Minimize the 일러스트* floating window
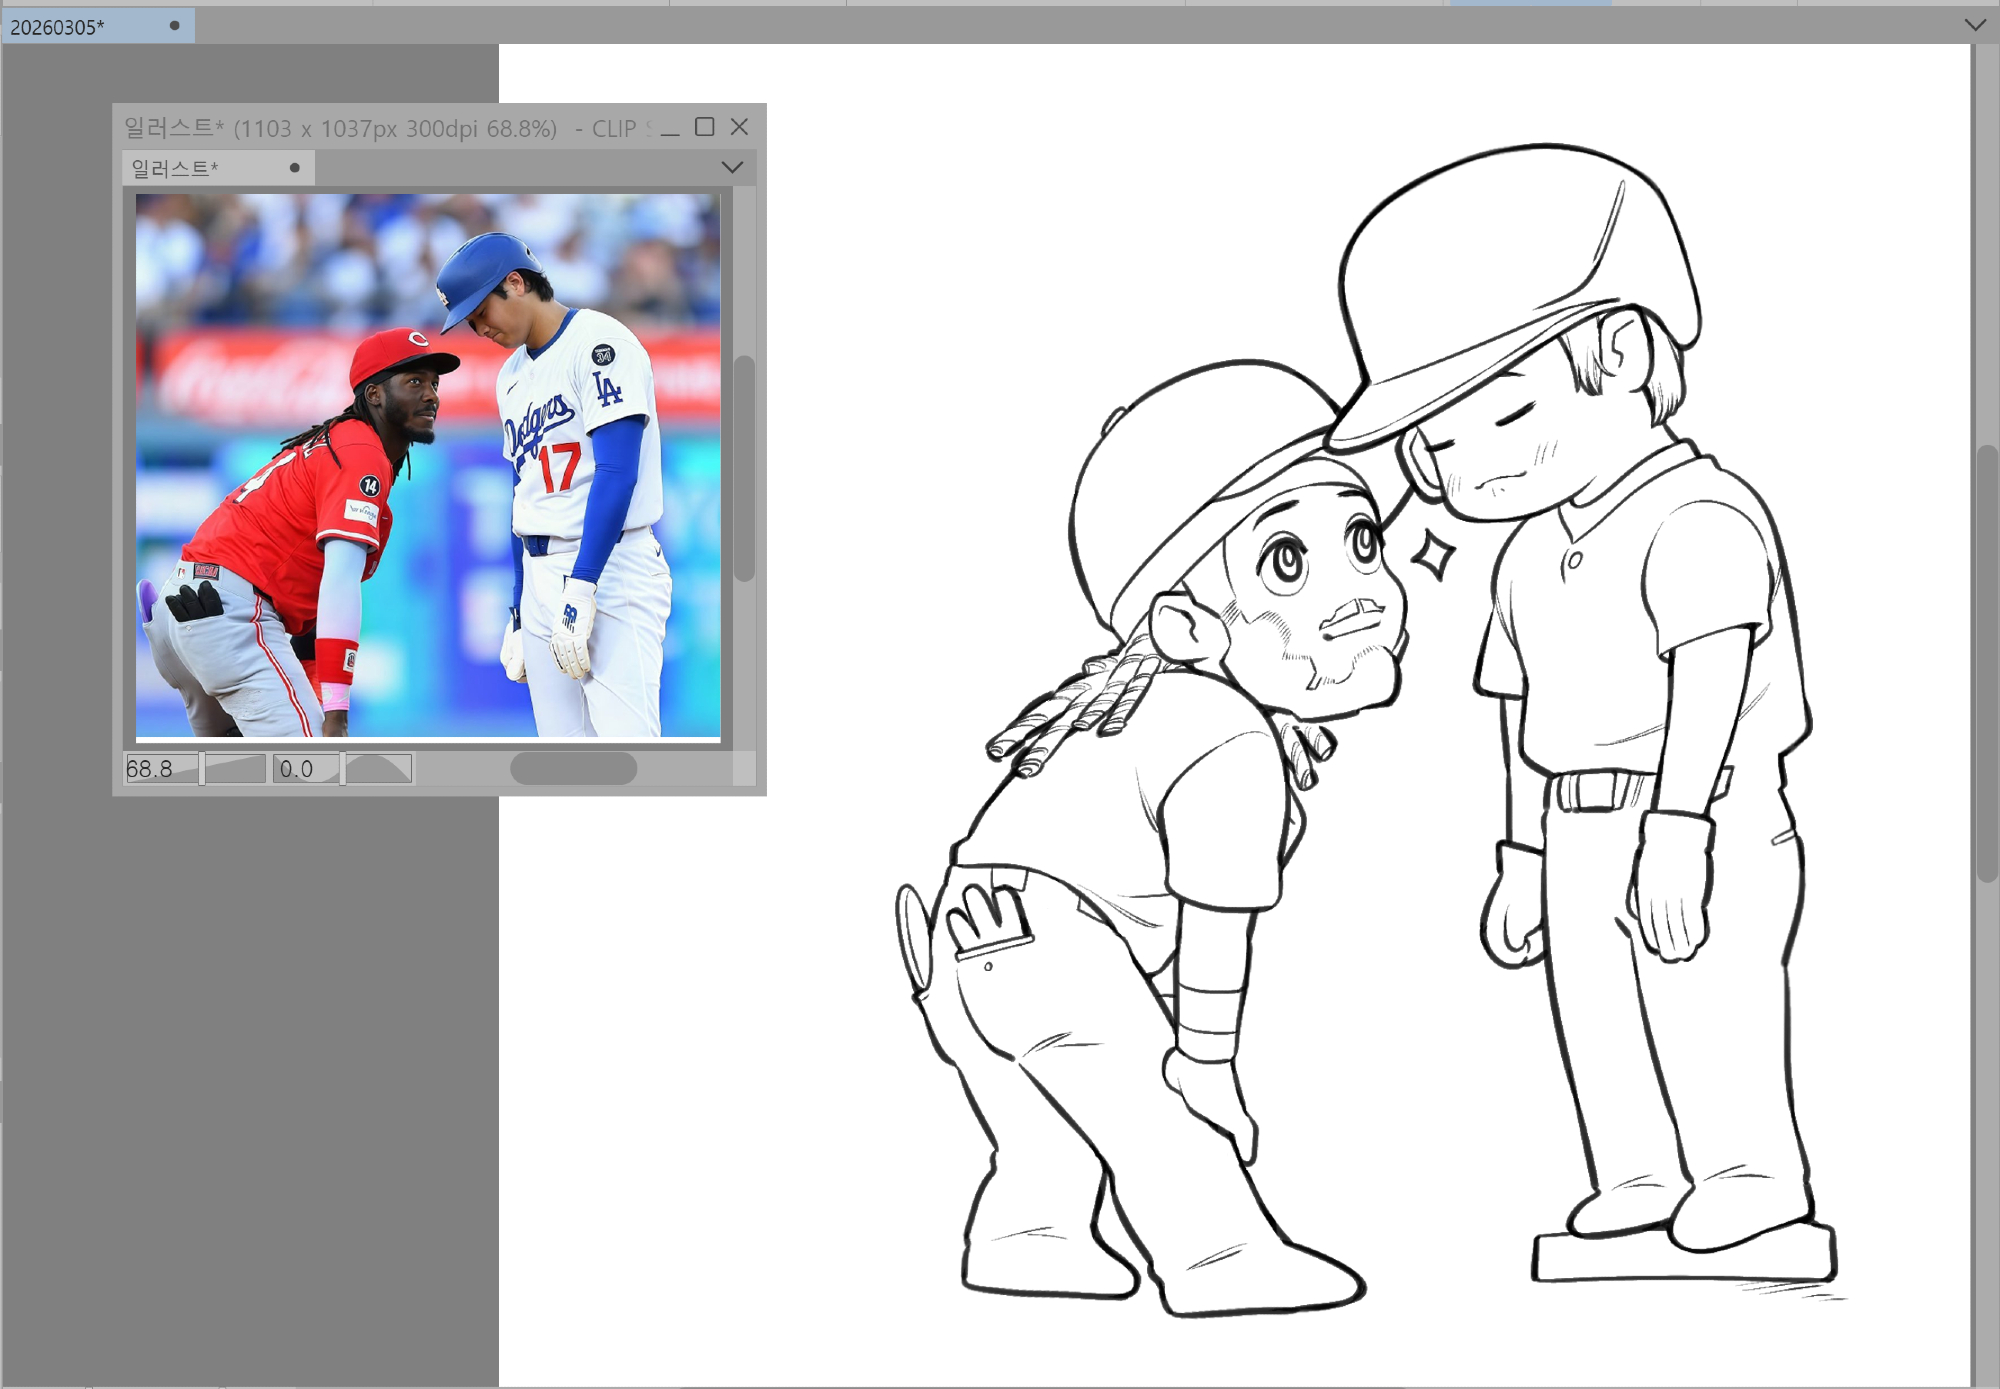Image resolution: width=2000 pixels, height=1389 pixels. pos(670,128)
